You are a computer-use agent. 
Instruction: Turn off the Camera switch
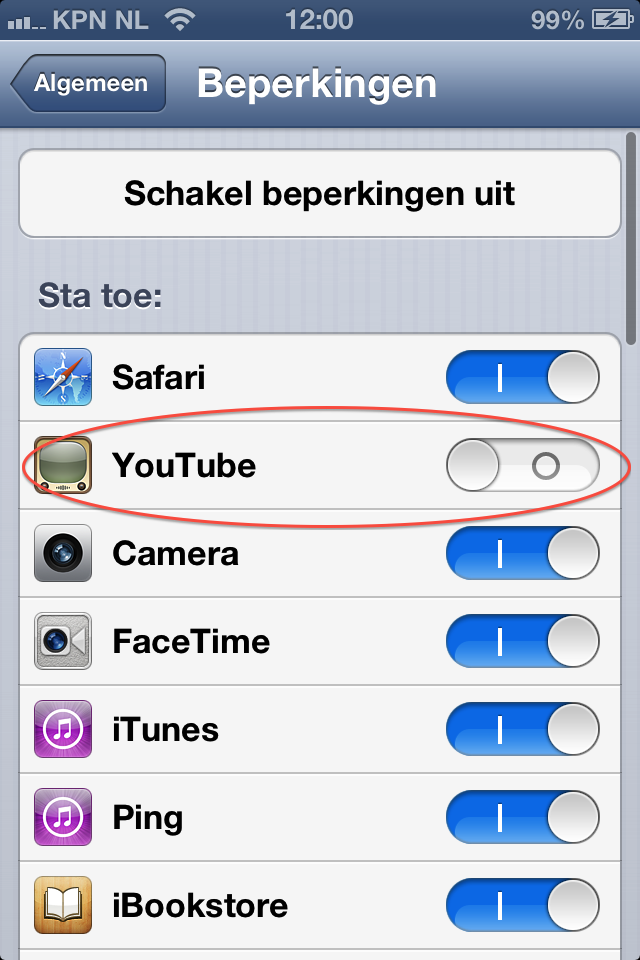pos(523,553)
